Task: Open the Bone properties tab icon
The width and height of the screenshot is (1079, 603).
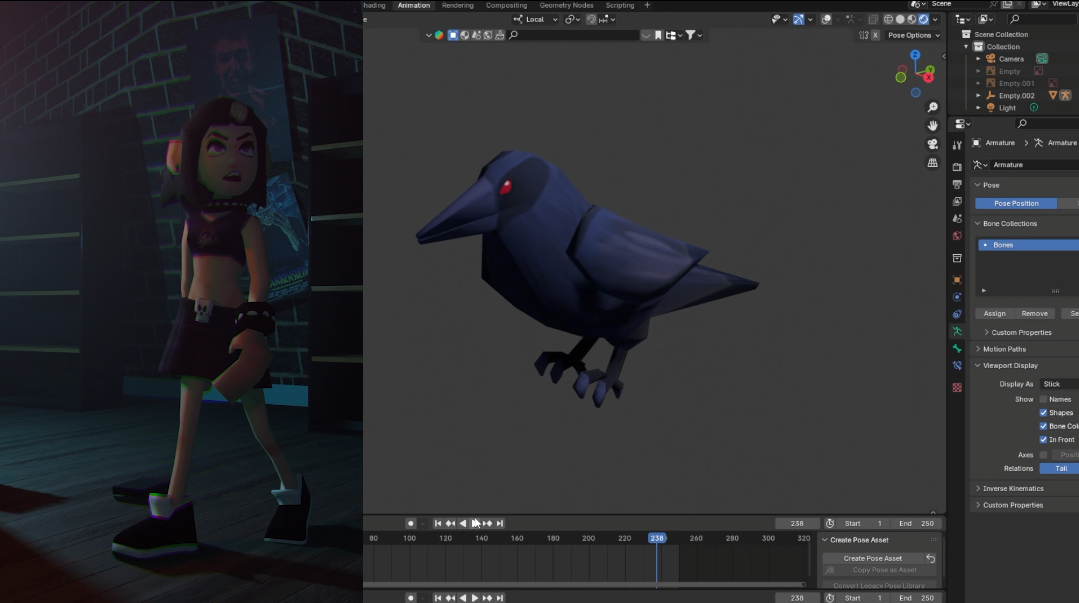Action: (957, 348)
